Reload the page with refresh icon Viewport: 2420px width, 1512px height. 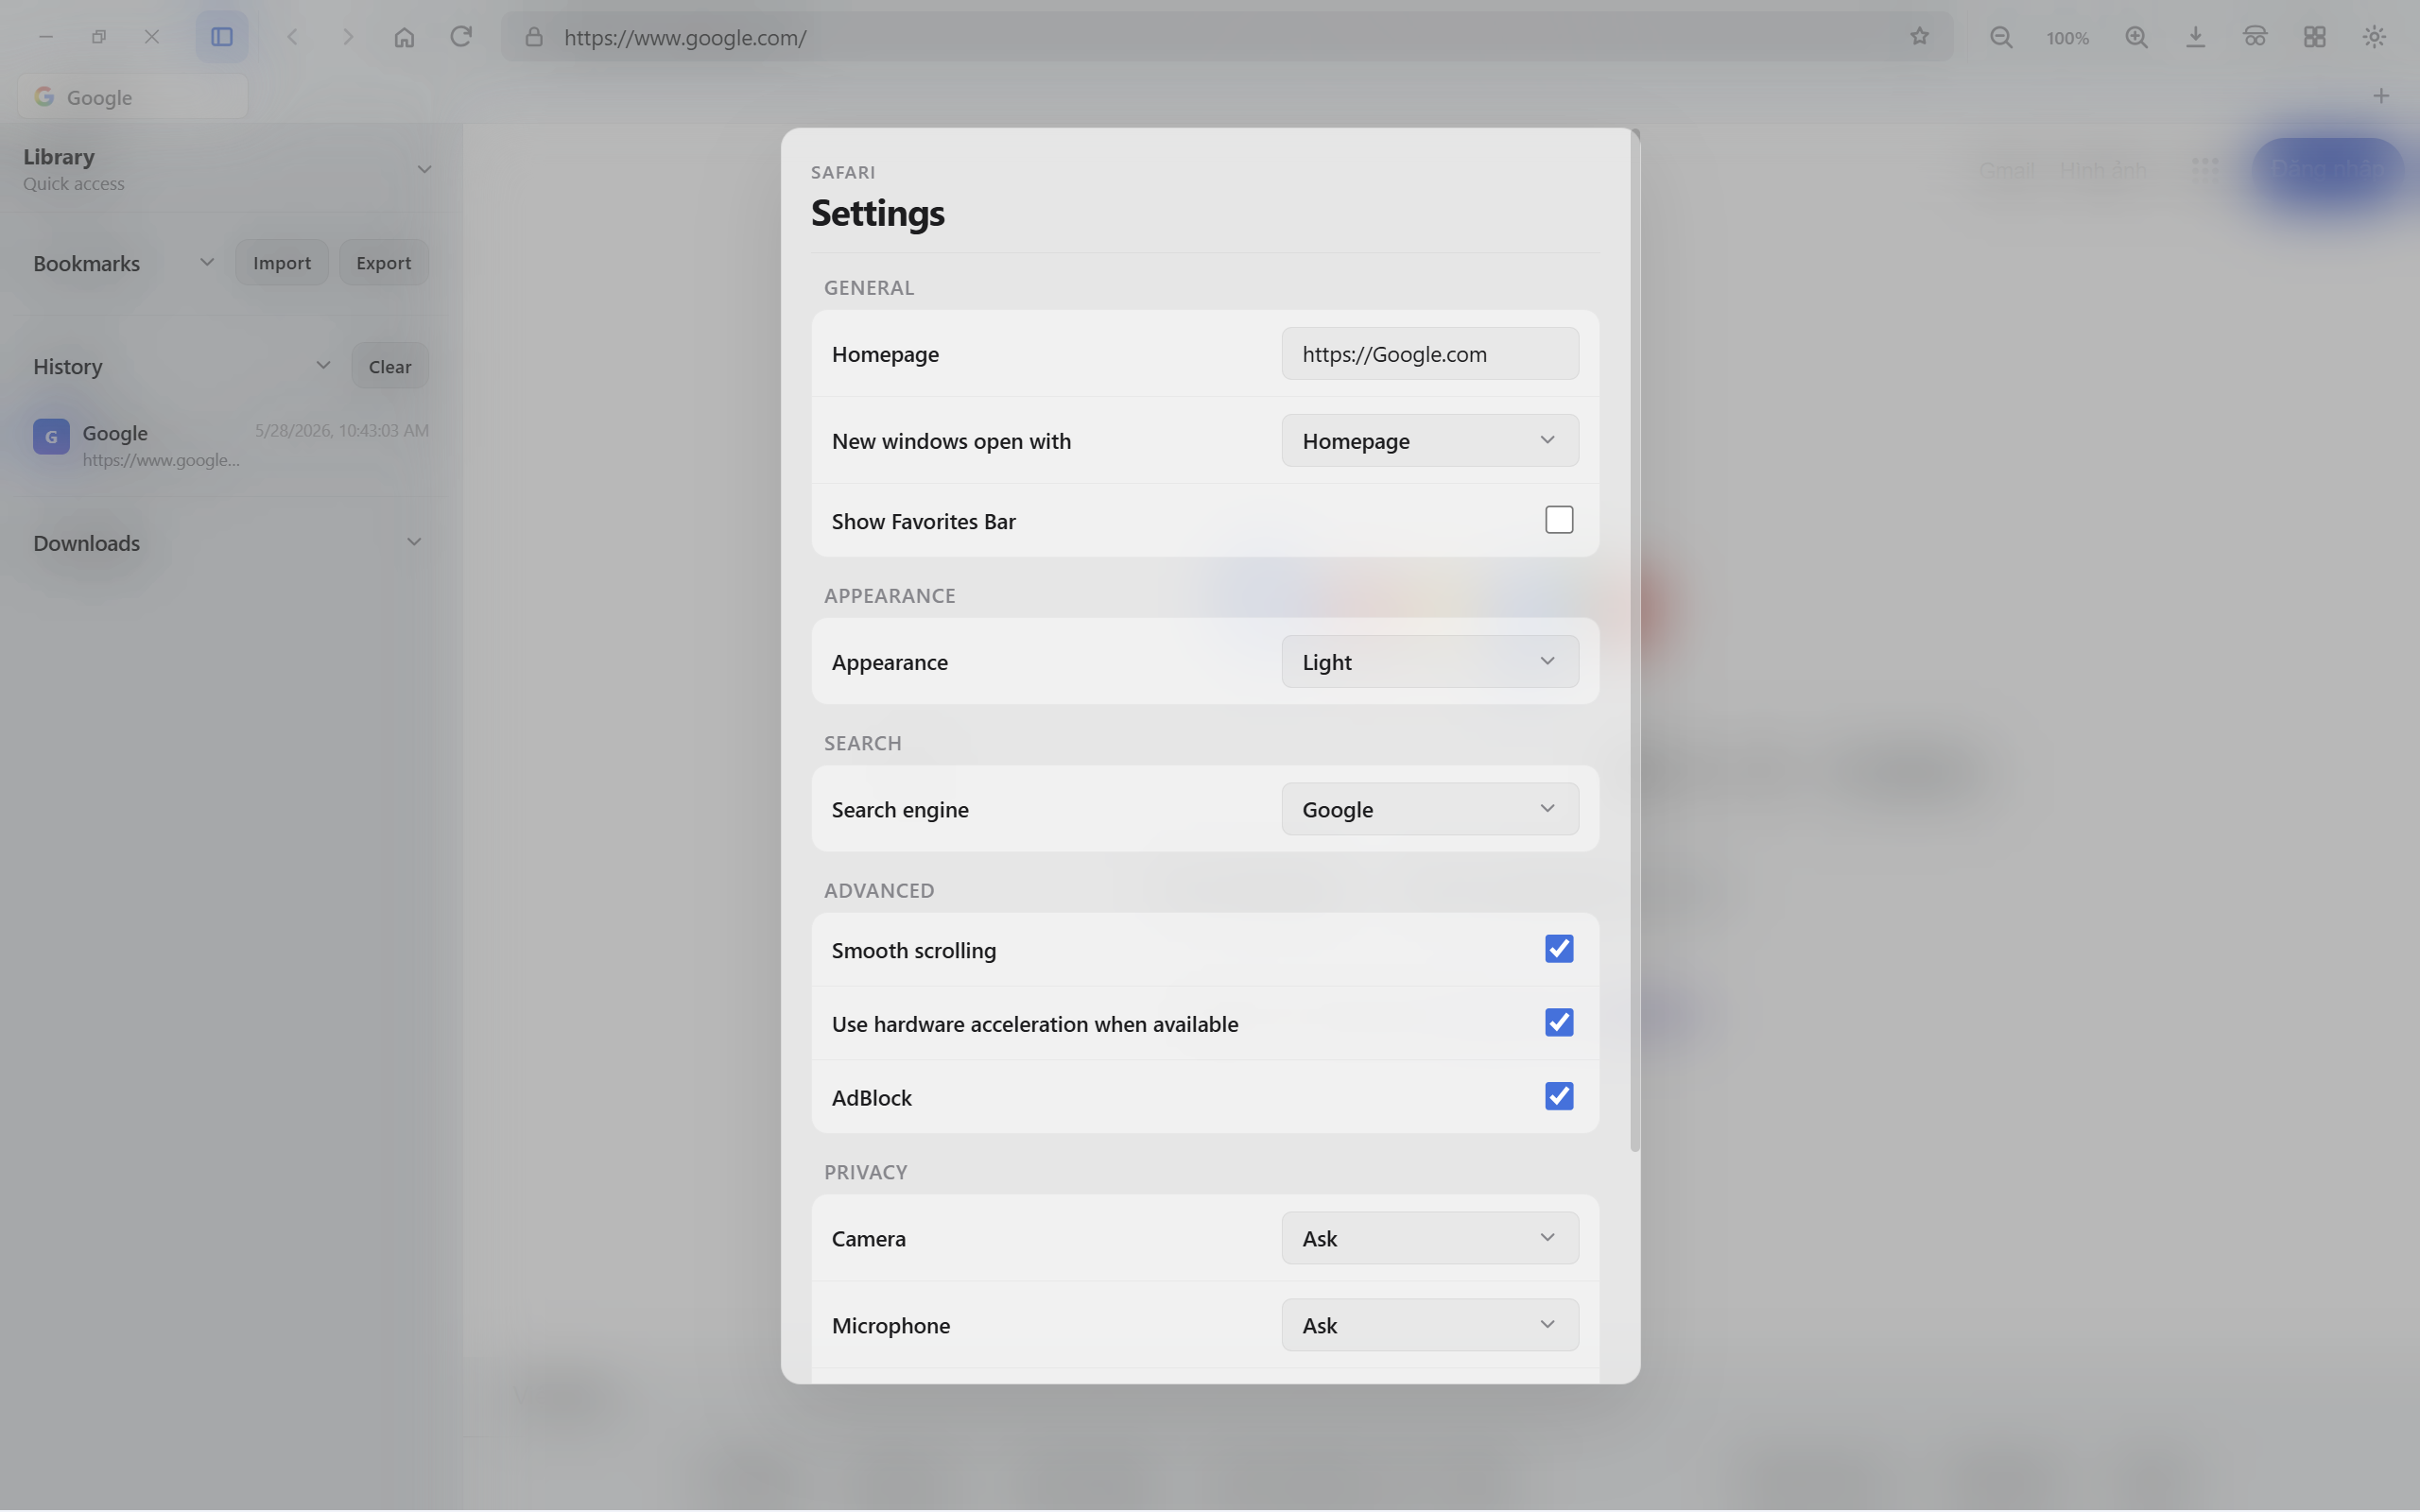coord(461,37)
